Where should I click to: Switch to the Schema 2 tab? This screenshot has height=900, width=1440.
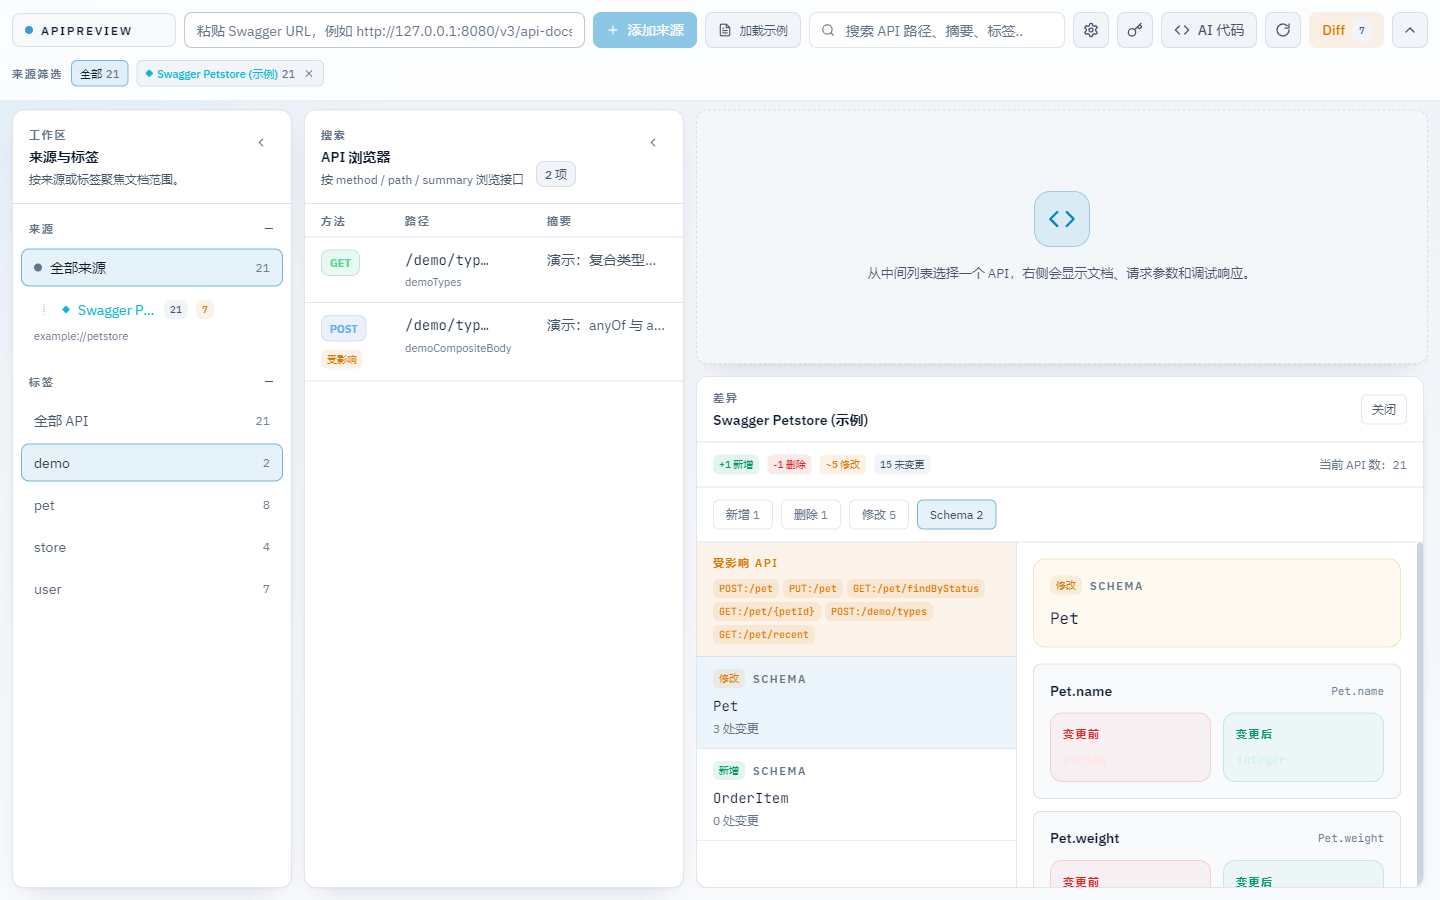pyautogui.click(x=957, y=515)
